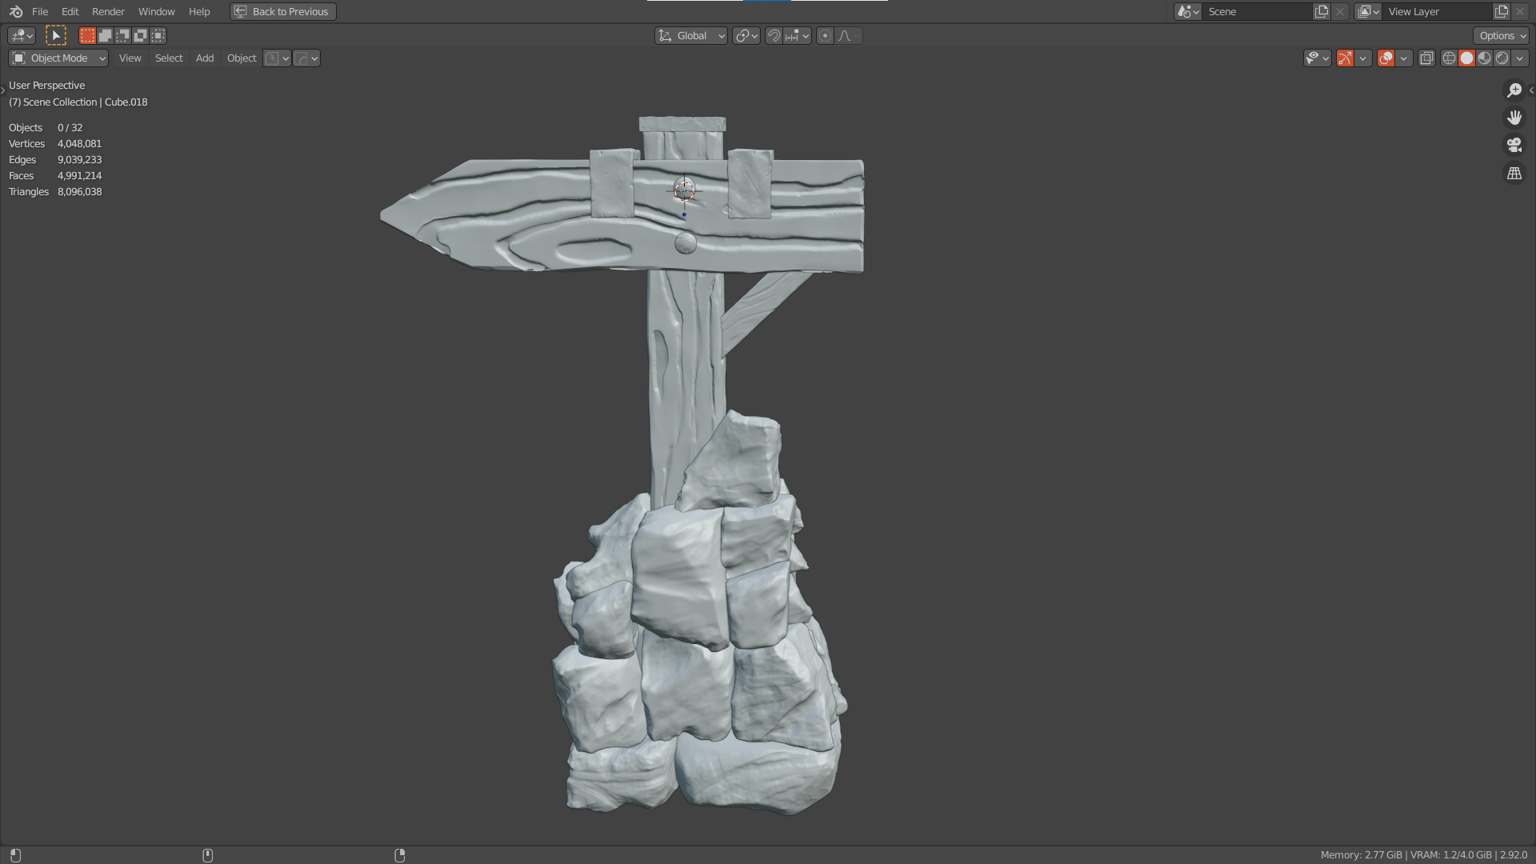
Task: Open the Object Mode dropdown
Action: click(x=58, y=58)
